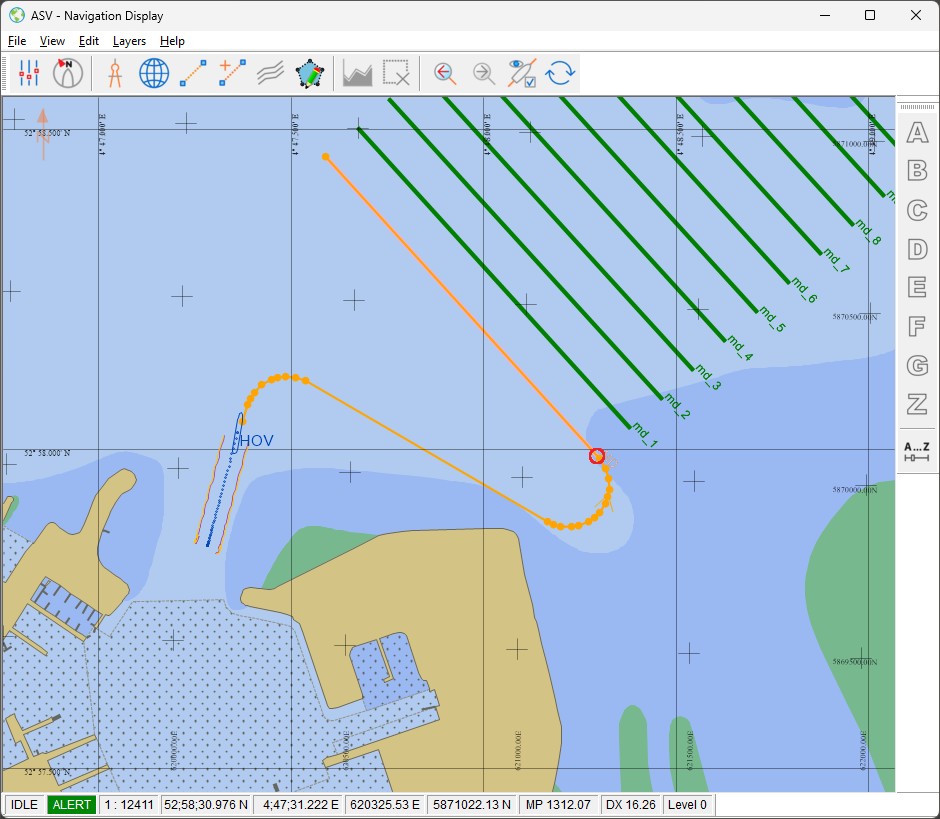Click the dashed selection clear icon

(x=397, y=73)
